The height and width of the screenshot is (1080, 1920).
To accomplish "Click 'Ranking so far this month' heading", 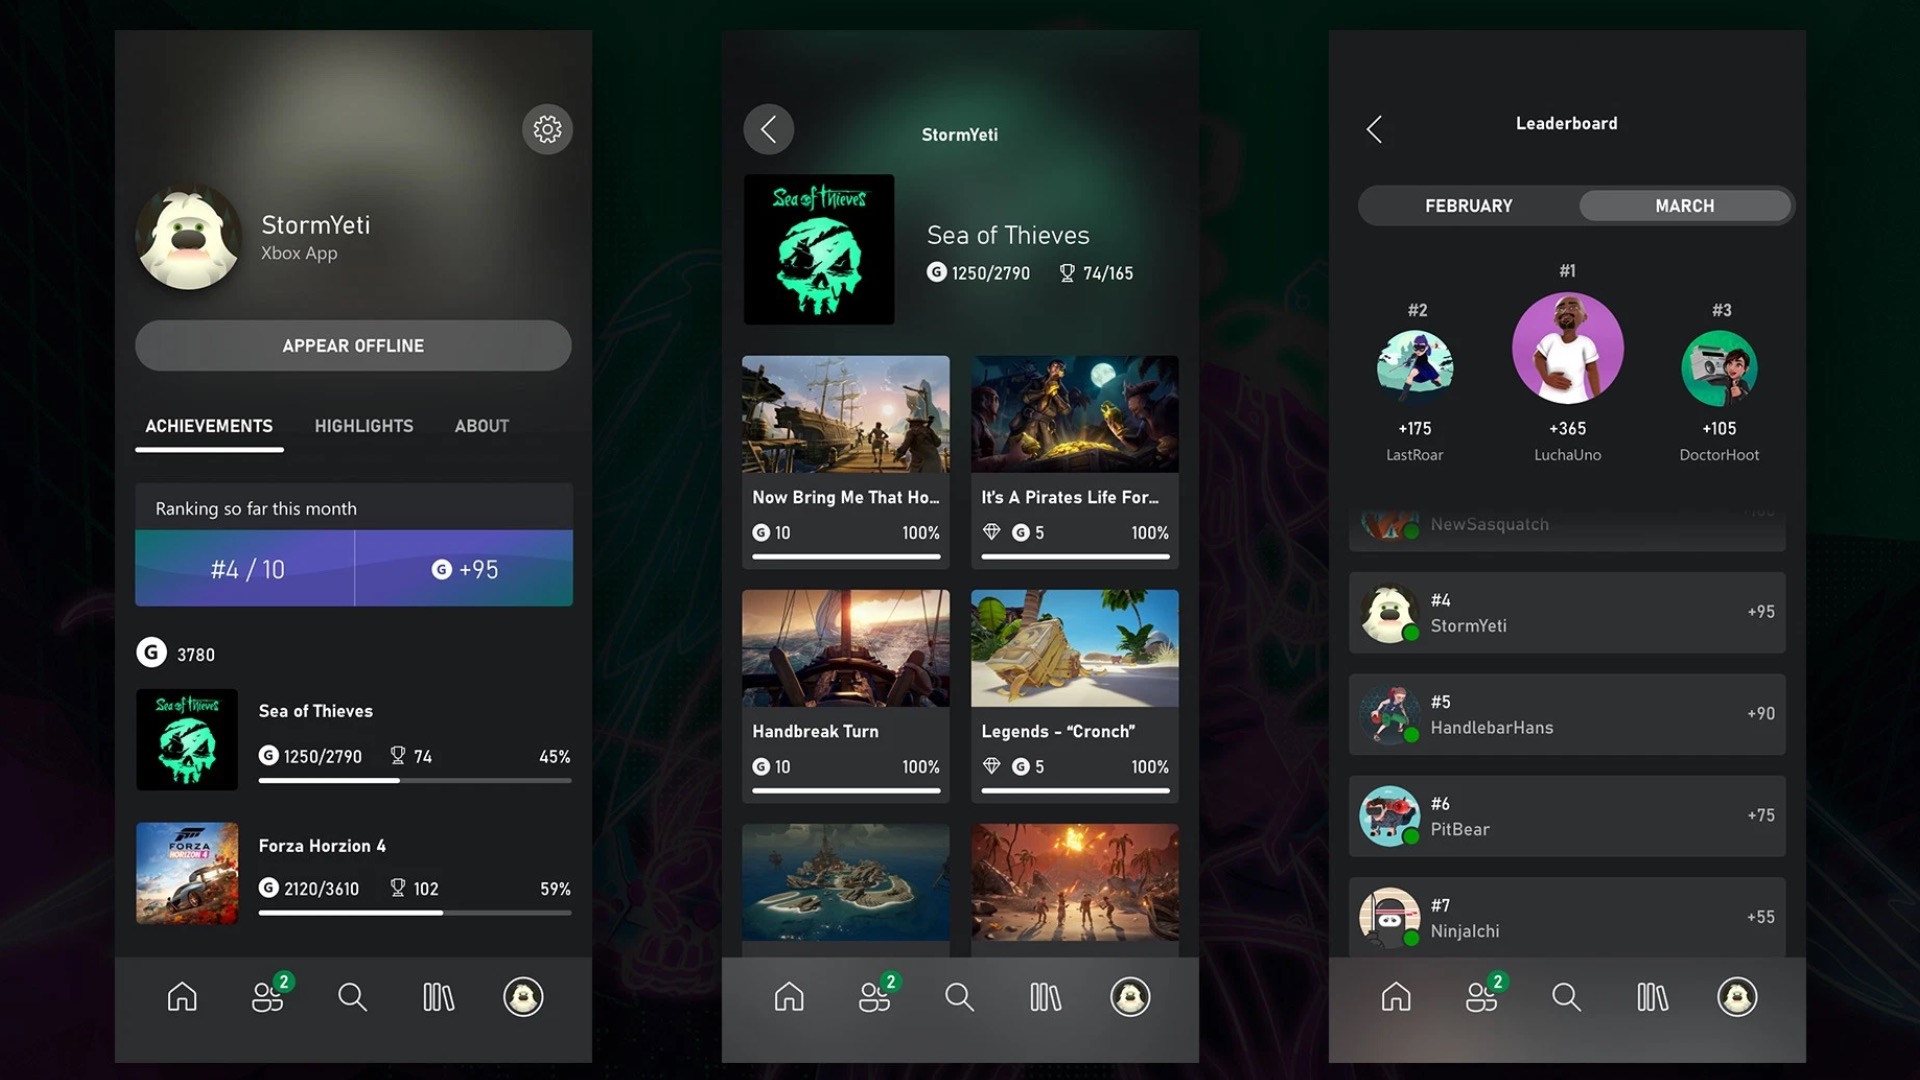I will click(x=256, y=508).
